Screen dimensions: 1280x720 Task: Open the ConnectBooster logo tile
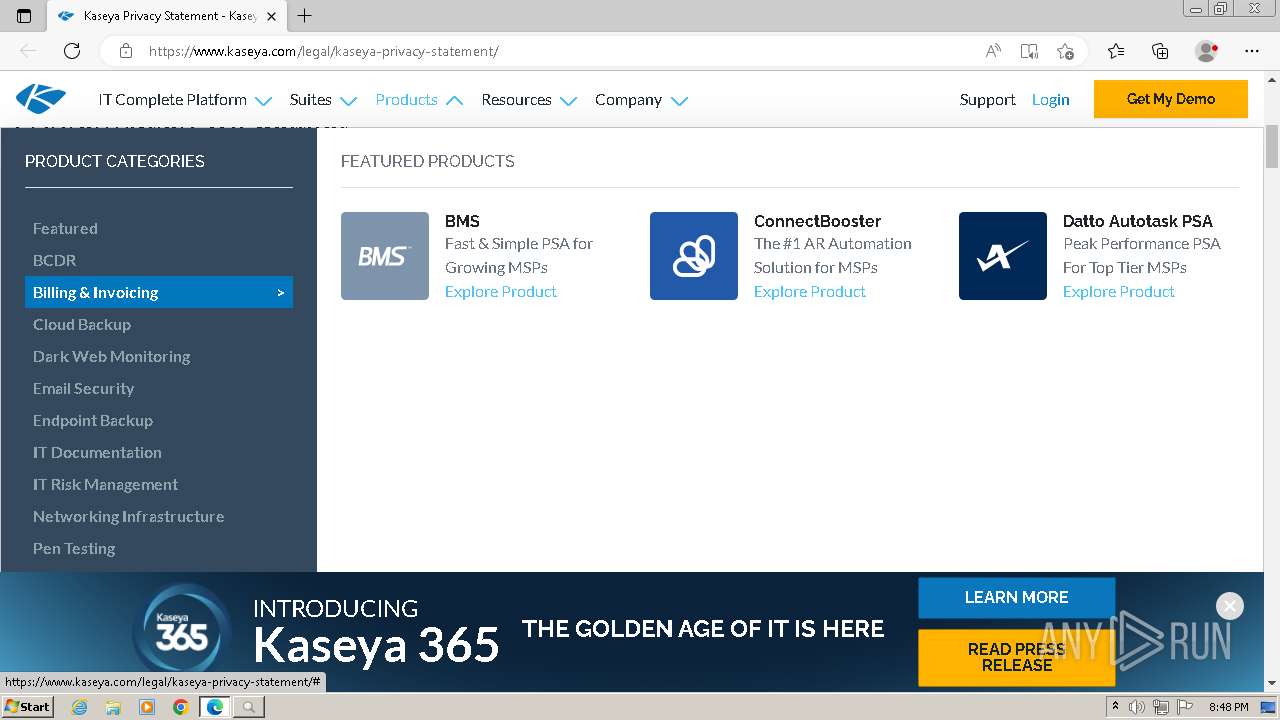(x=694, y=256)
